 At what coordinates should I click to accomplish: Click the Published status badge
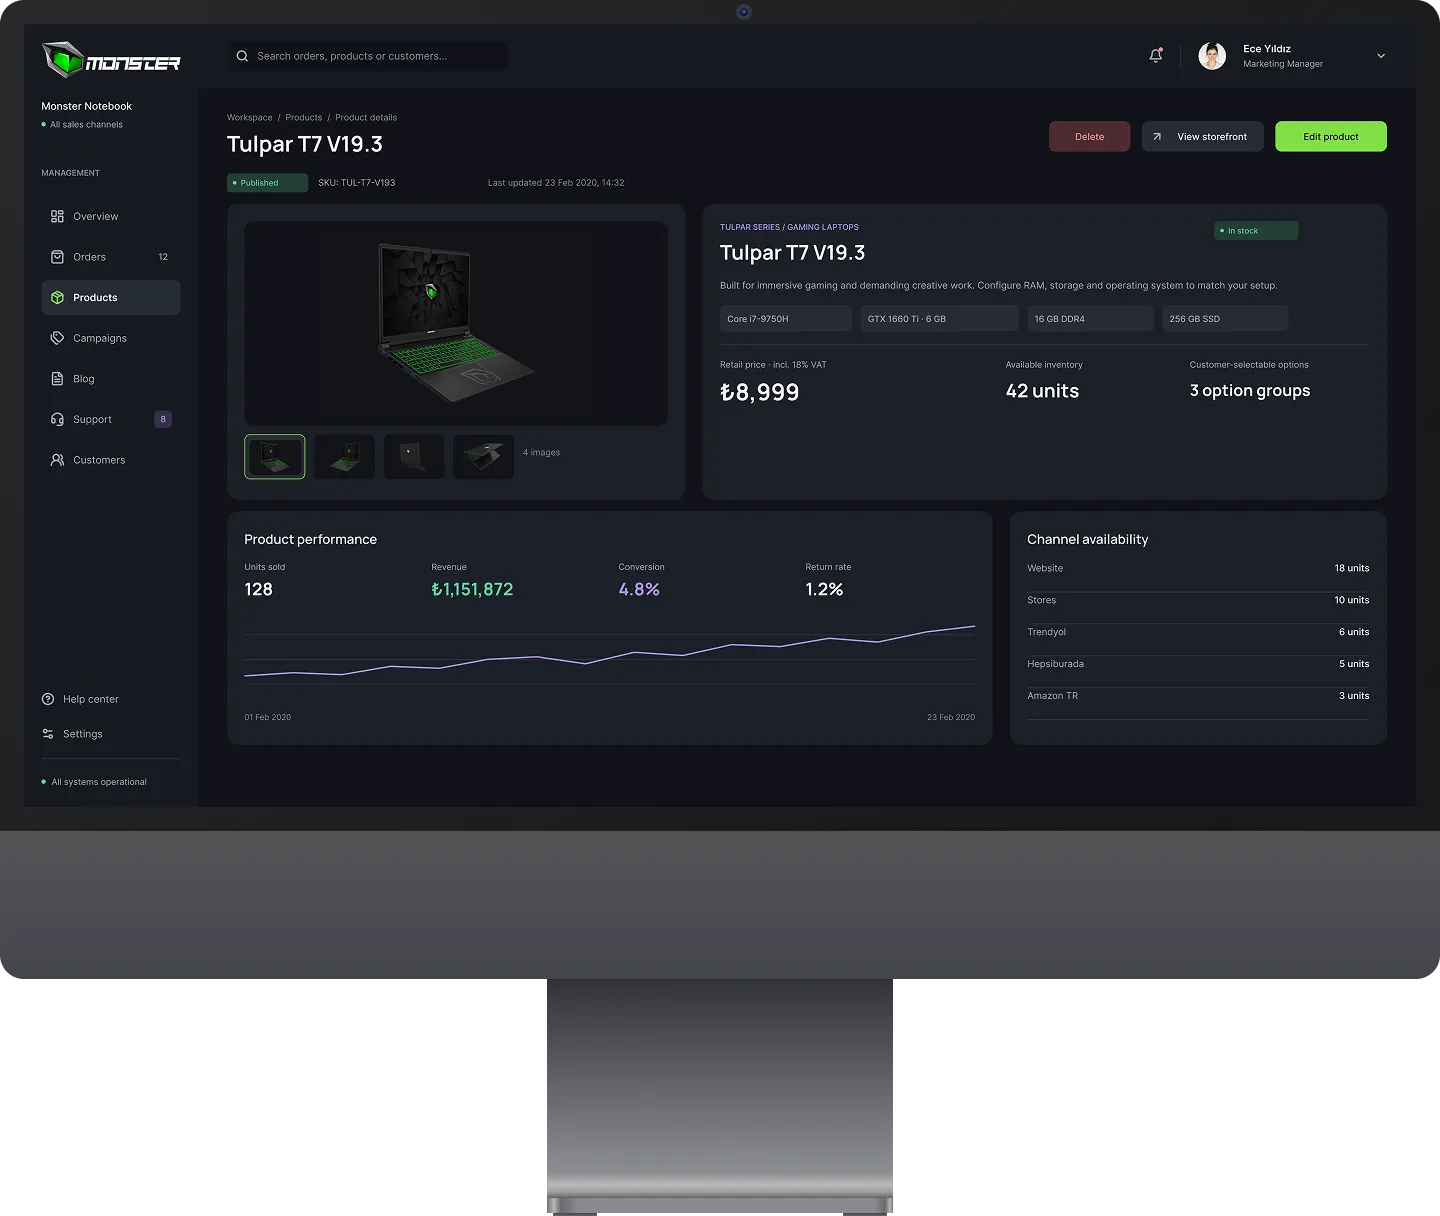267,183
